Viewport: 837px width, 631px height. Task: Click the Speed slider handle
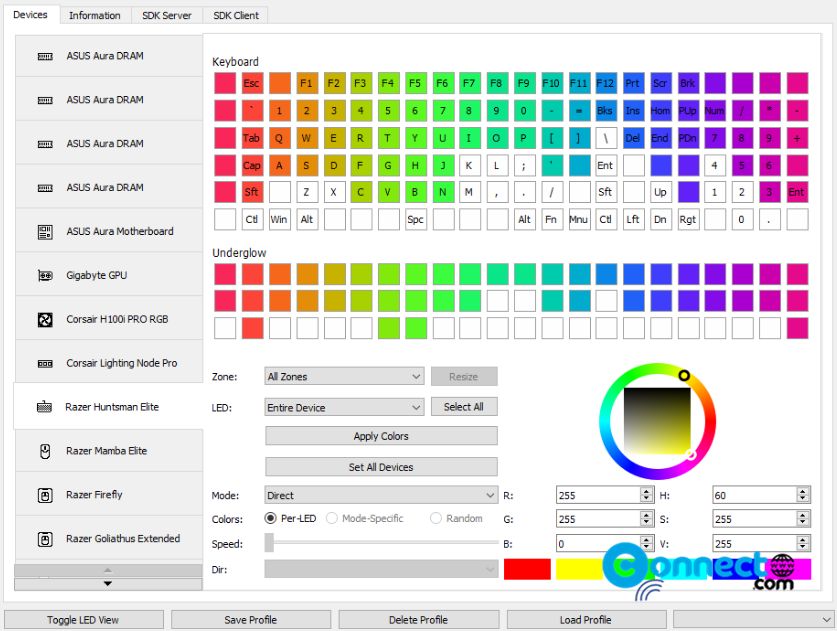(x=270, y=543)
